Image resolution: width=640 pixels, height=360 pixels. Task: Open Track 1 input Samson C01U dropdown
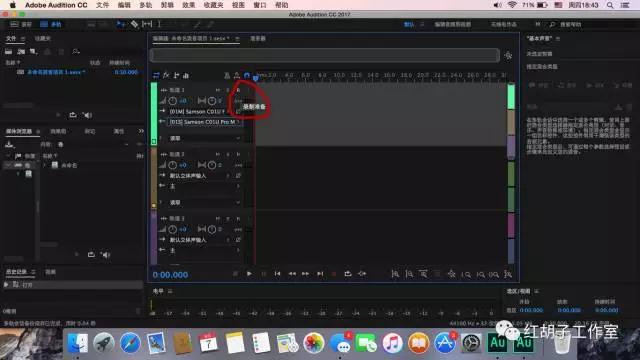(x=200, y=111)
